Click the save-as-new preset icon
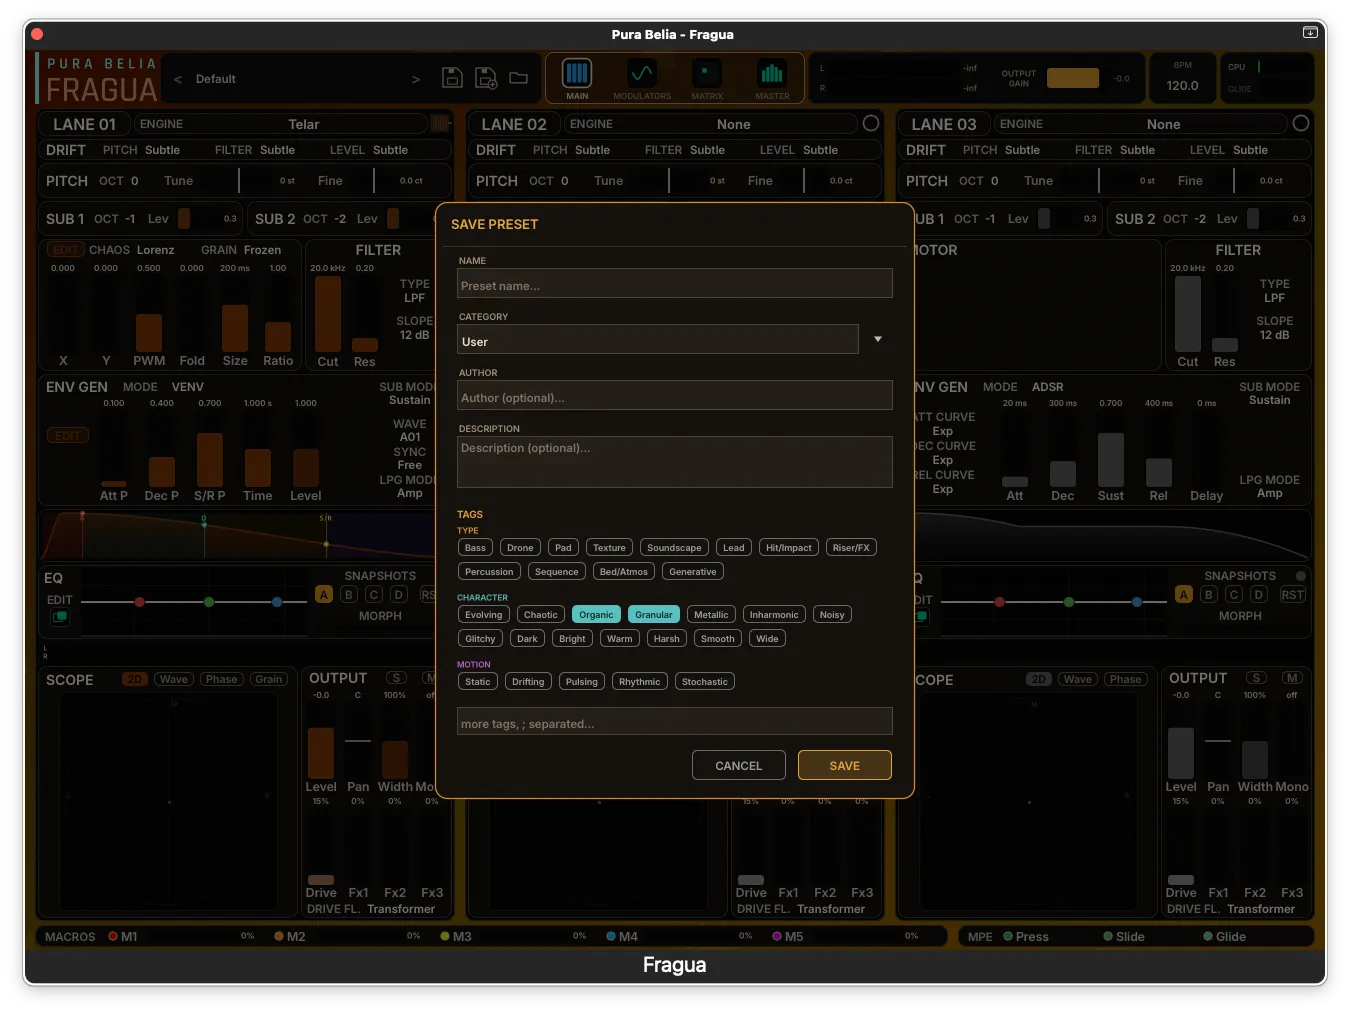This screenshot has height=1013, width=1350. point(486,78)
